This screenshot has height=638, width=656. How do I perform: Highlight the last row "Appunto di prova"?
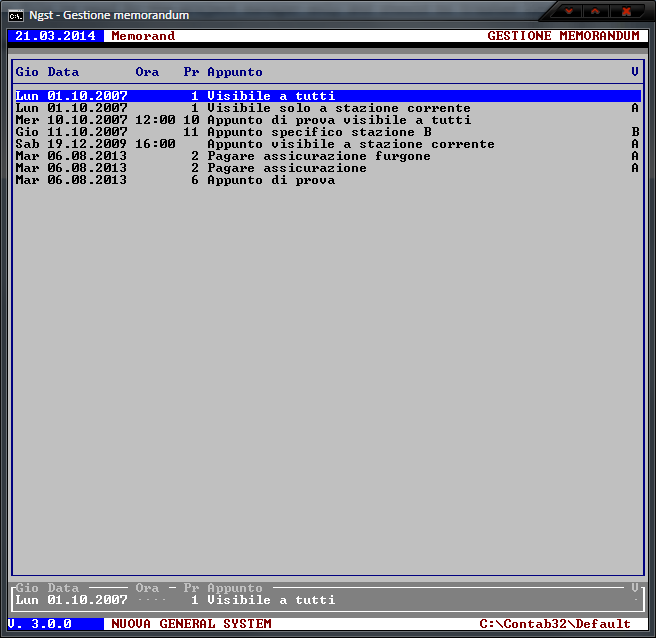point(270,180)
